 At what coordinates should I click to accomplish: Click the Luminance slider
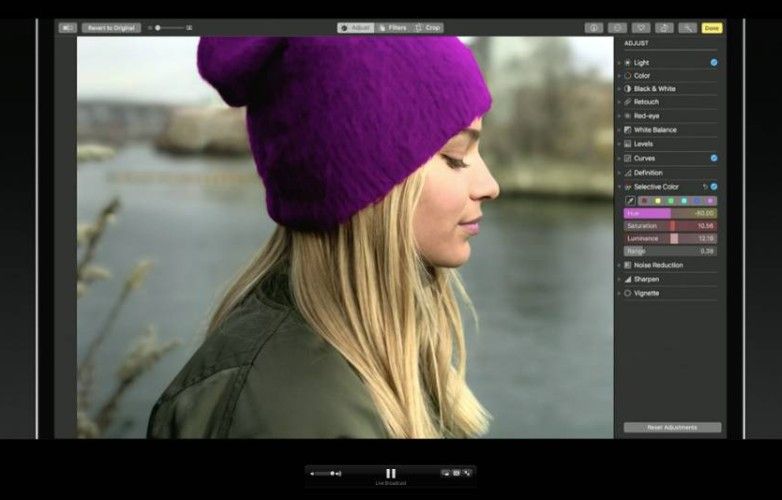point(671,239)
